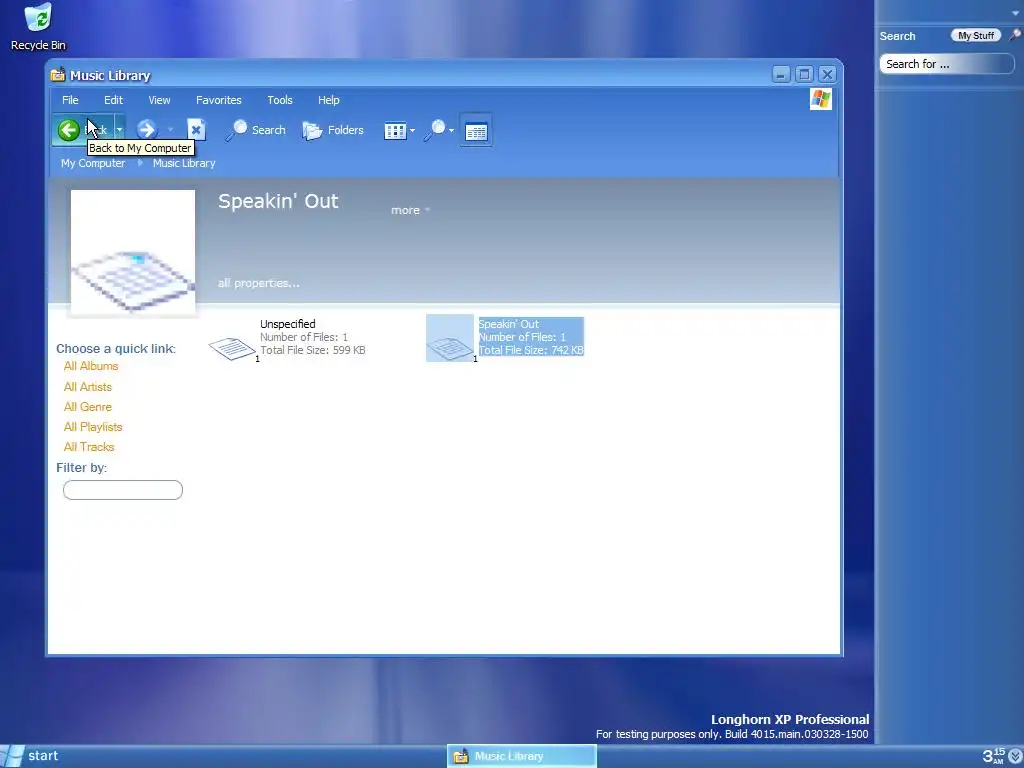Click the My Stuff button in sidebar
The image size is (1024, 768).
976,36
